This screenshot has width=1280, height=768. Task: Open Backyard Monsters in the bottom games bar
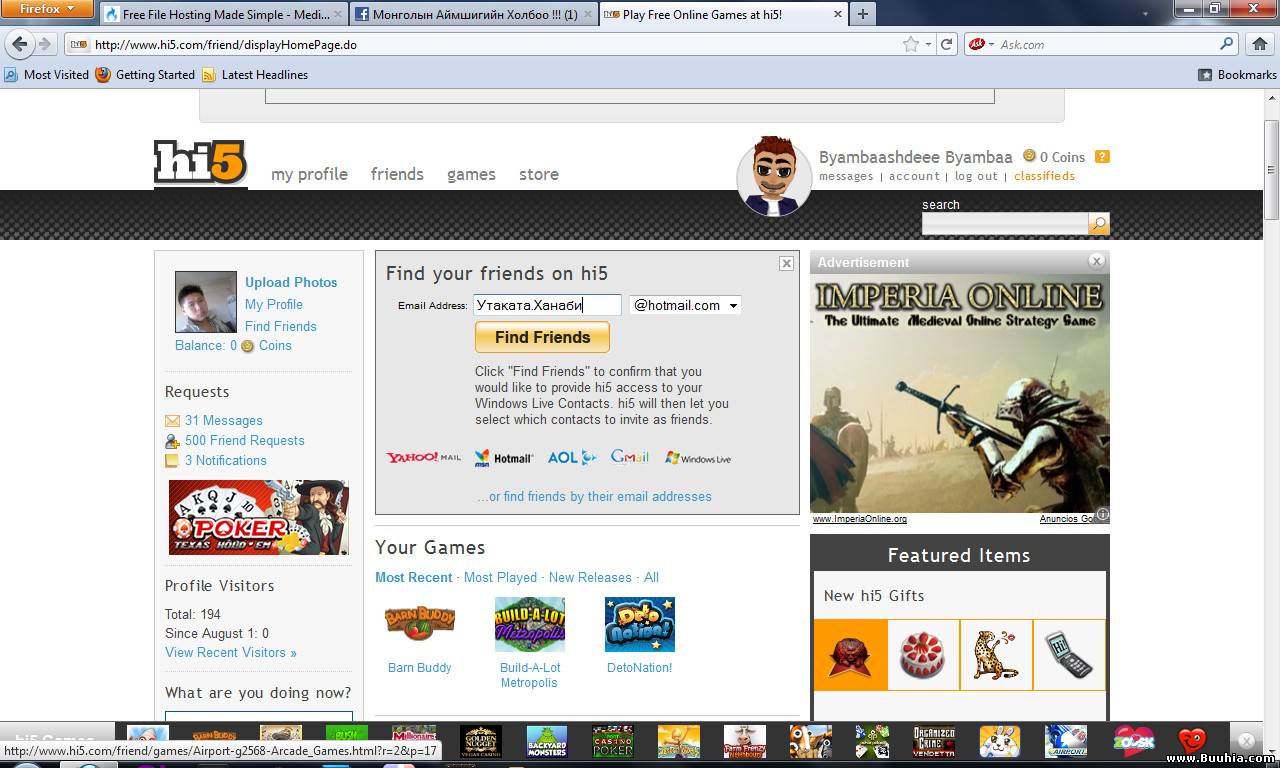pyautogui.click(x=547, y=741)
